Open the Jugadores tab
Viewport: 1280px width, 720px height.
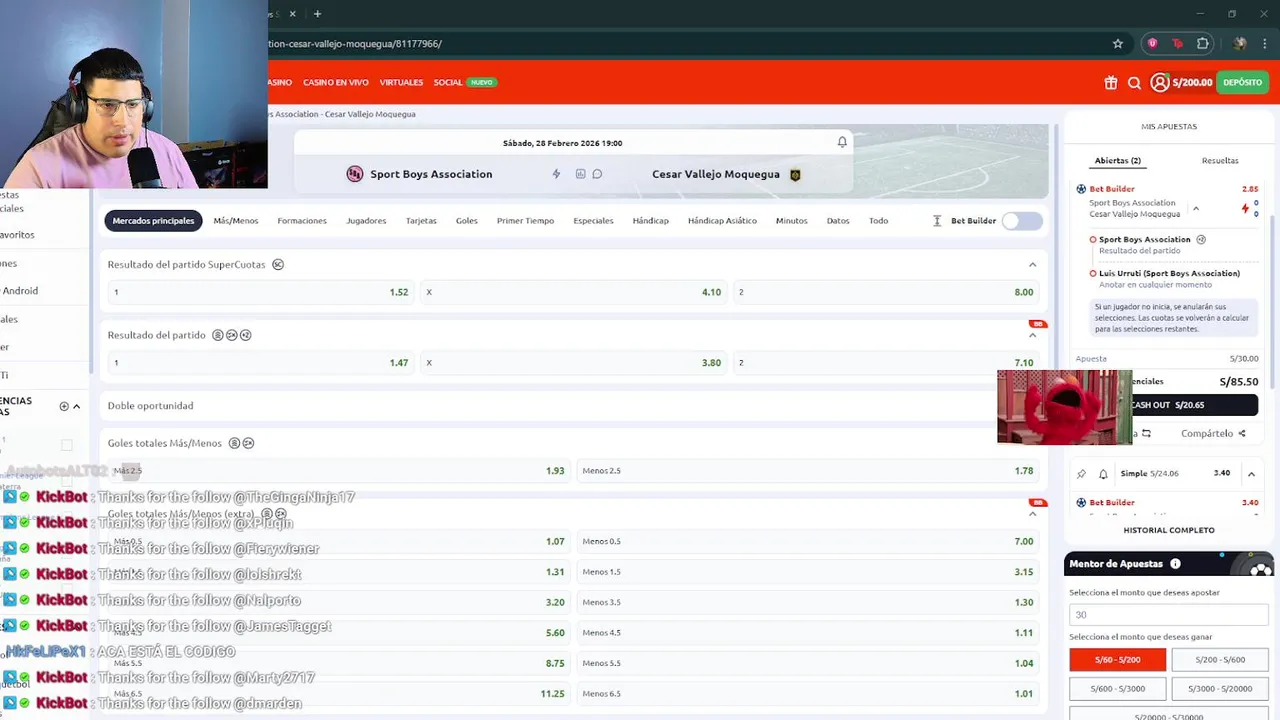366,221
